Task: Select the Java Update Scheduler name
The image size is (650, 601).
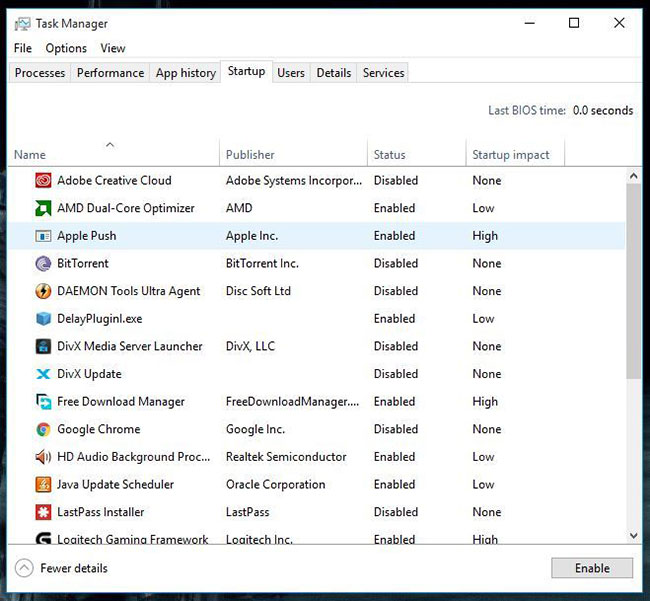Action: [115, 485]
